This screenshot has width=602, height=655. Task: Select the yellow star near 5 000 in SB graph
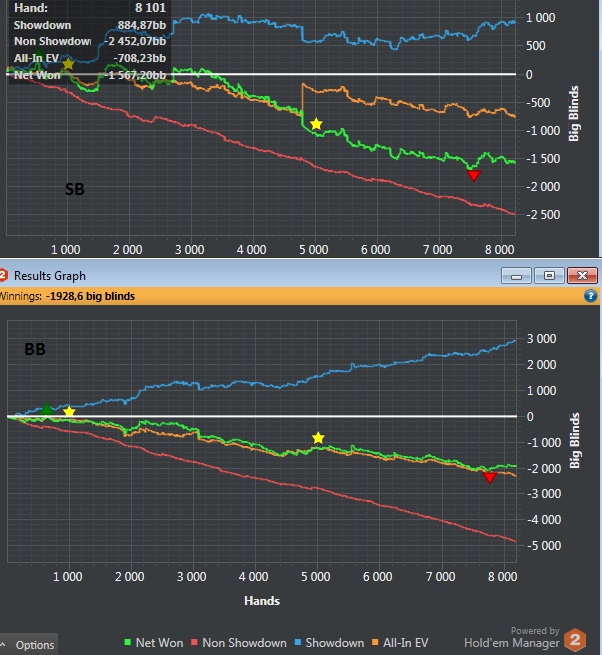tap(317, 124)
